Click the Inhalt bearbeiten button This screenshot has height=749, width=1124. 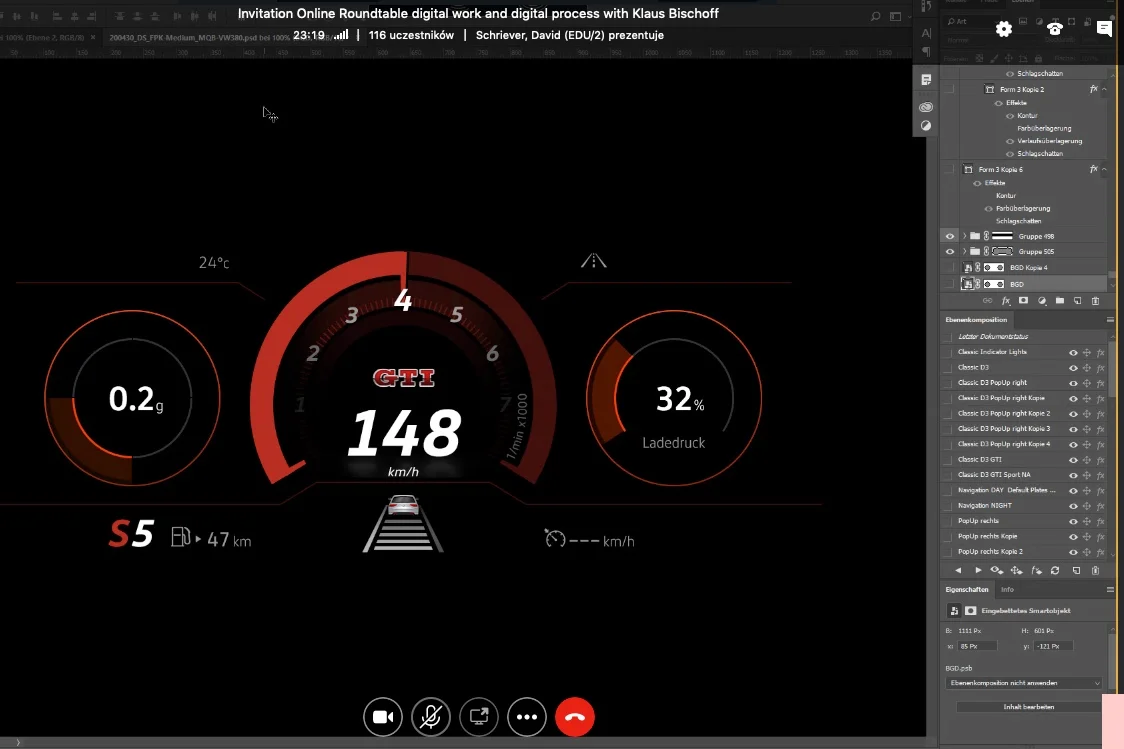click(x=1029, y=707)
